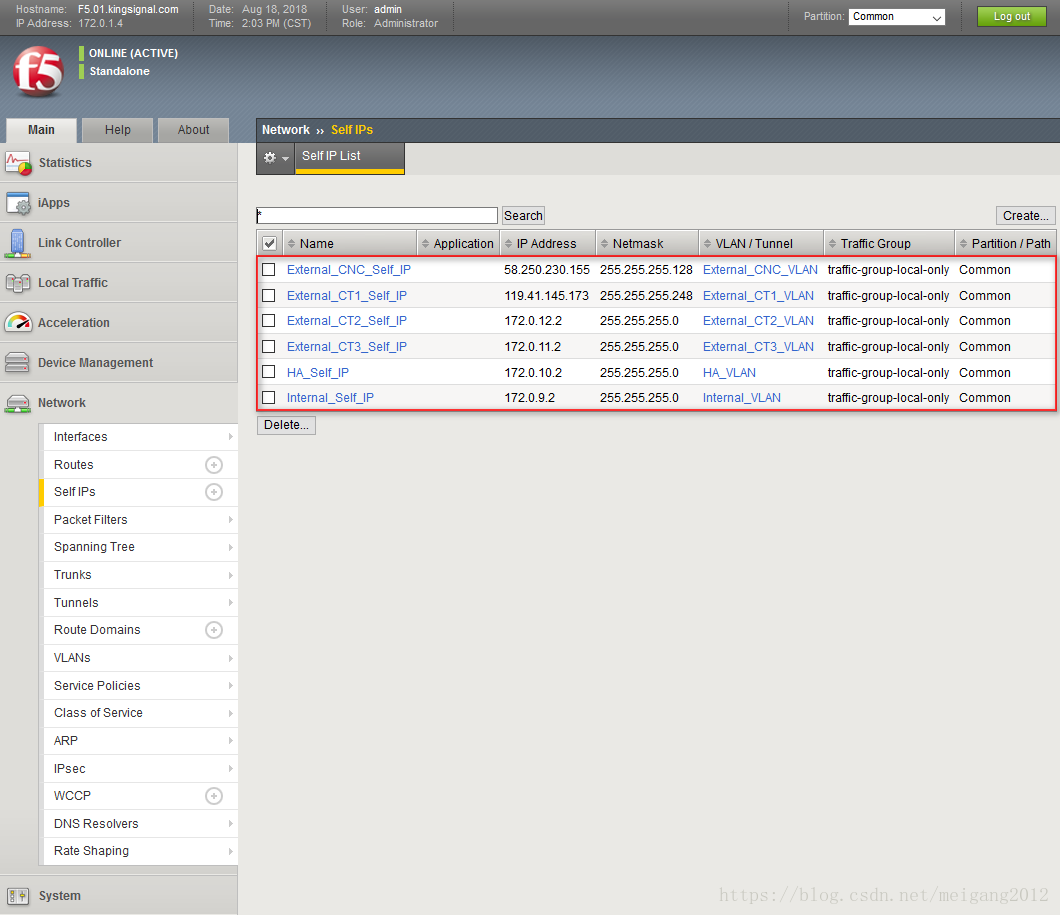Check the External_CT1_Self_IP row checkbox
The width and height of the screenshot is (1060, 915).
pos(269,296)
